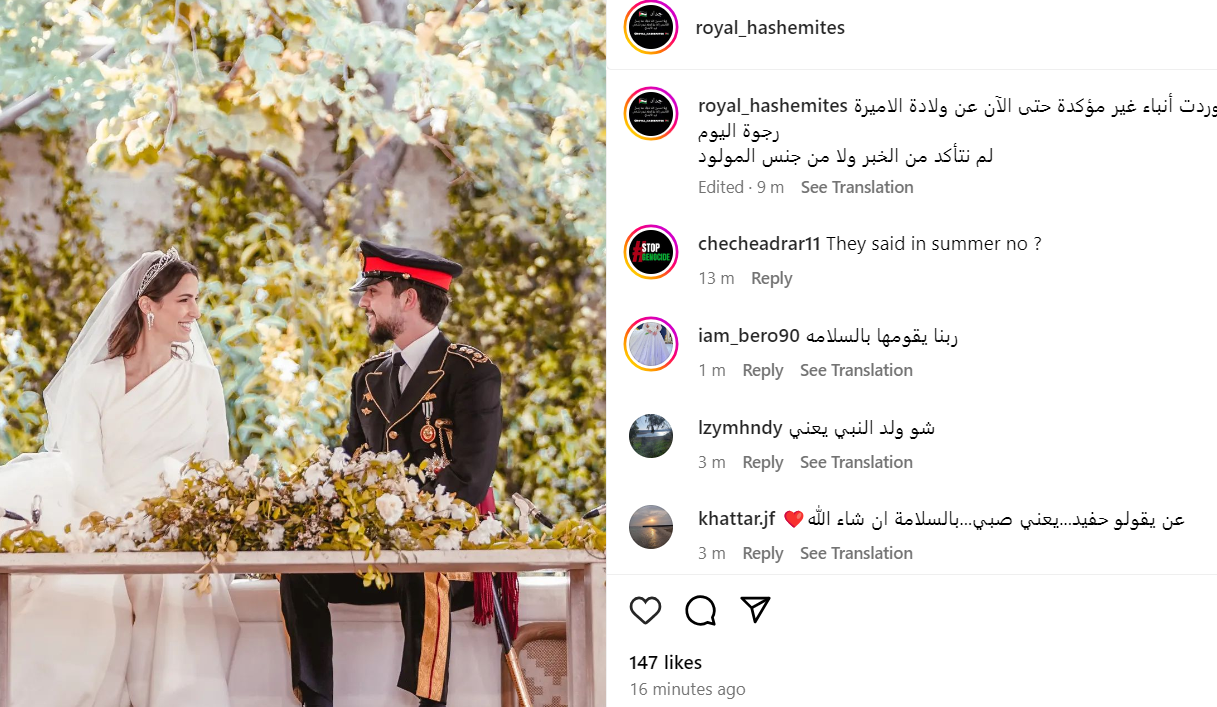Screen dimensions: 1217x707
Task: Reply to khattar.jf's comment
Action: [762, 554]
